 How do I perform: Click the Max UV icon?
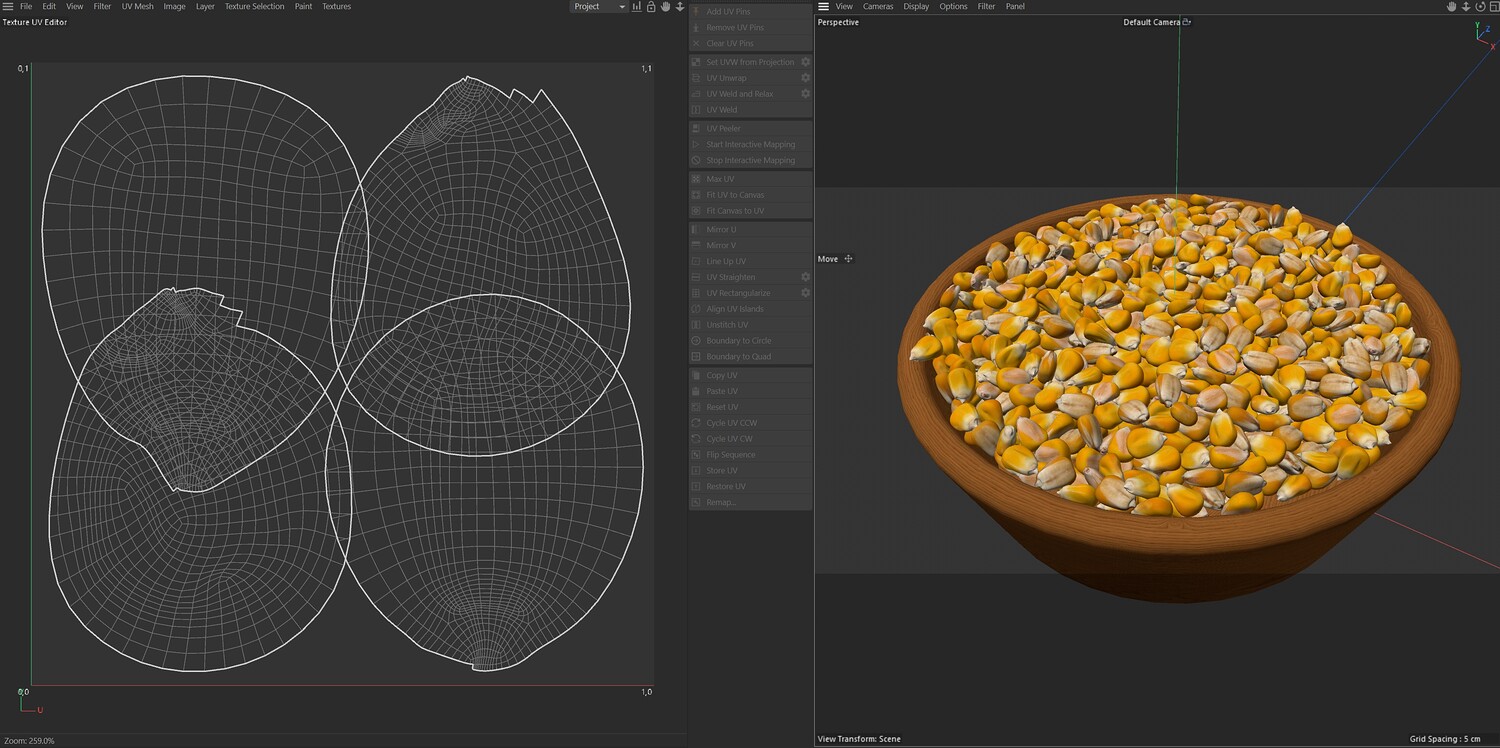(697, 179)
